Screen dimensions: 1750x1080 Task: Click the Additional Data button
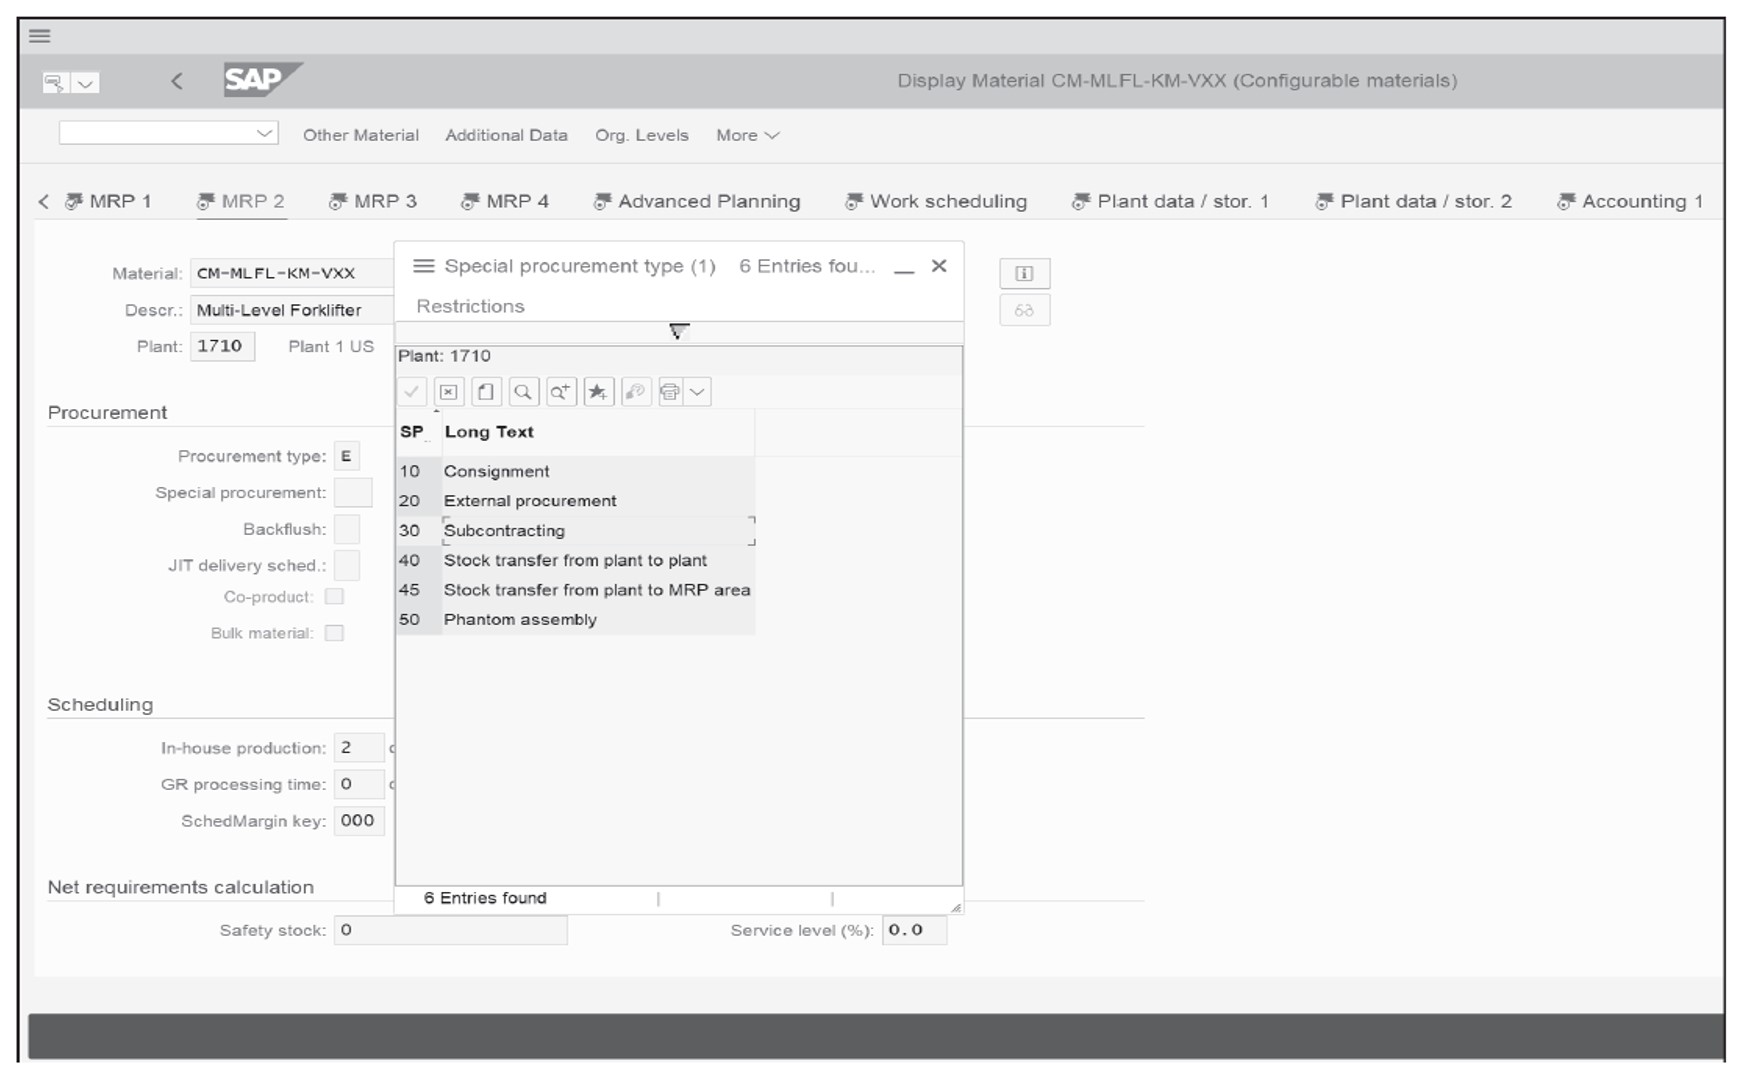[506, 135]
